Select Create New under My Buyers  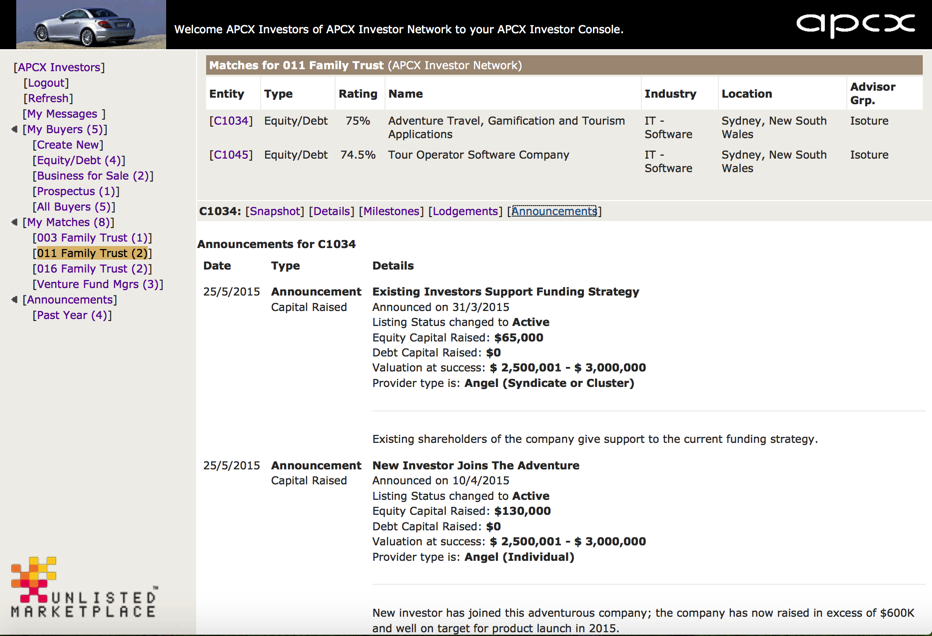click(x=68, y=145)
